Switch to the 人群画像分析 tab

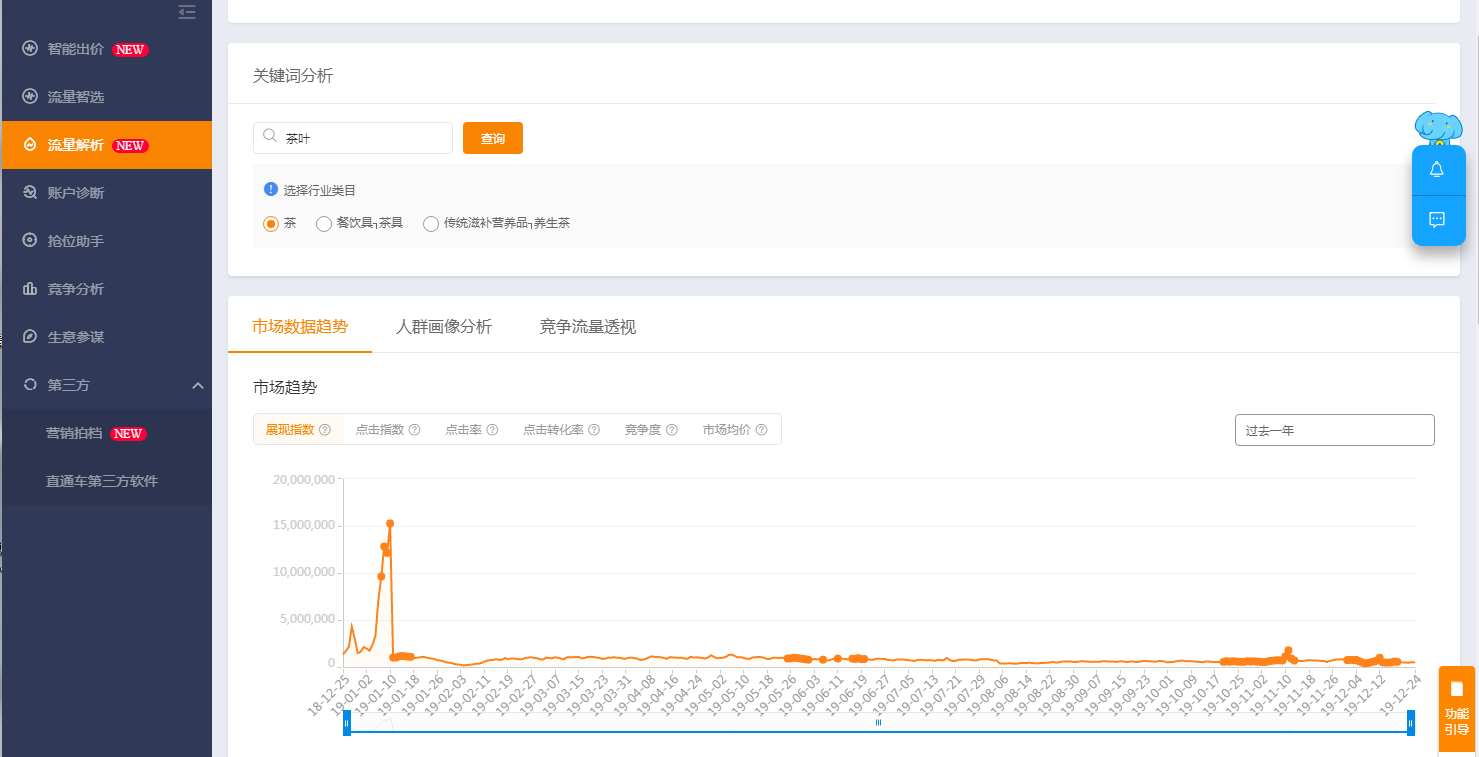444,327
